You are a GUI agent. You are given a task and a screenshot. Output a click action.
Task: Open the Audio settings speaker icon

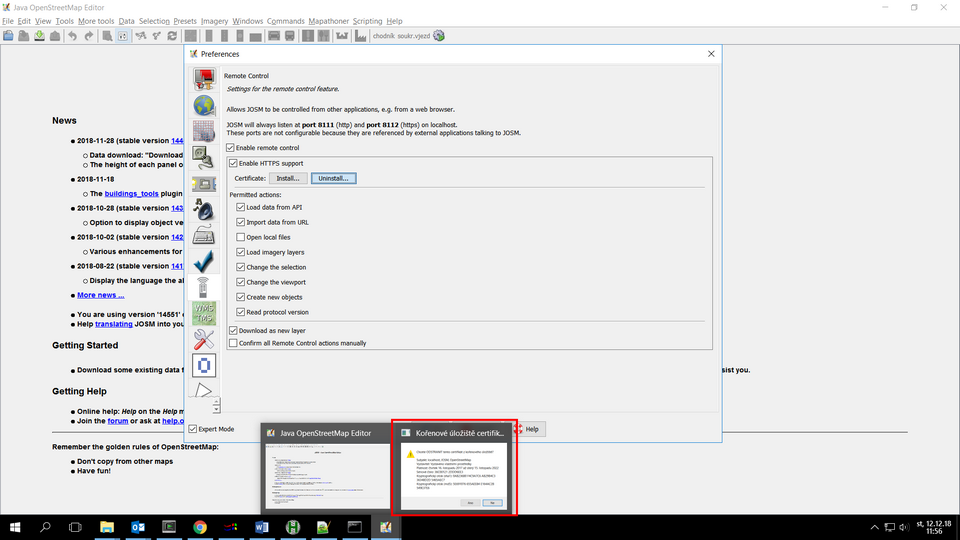point(204,209)
